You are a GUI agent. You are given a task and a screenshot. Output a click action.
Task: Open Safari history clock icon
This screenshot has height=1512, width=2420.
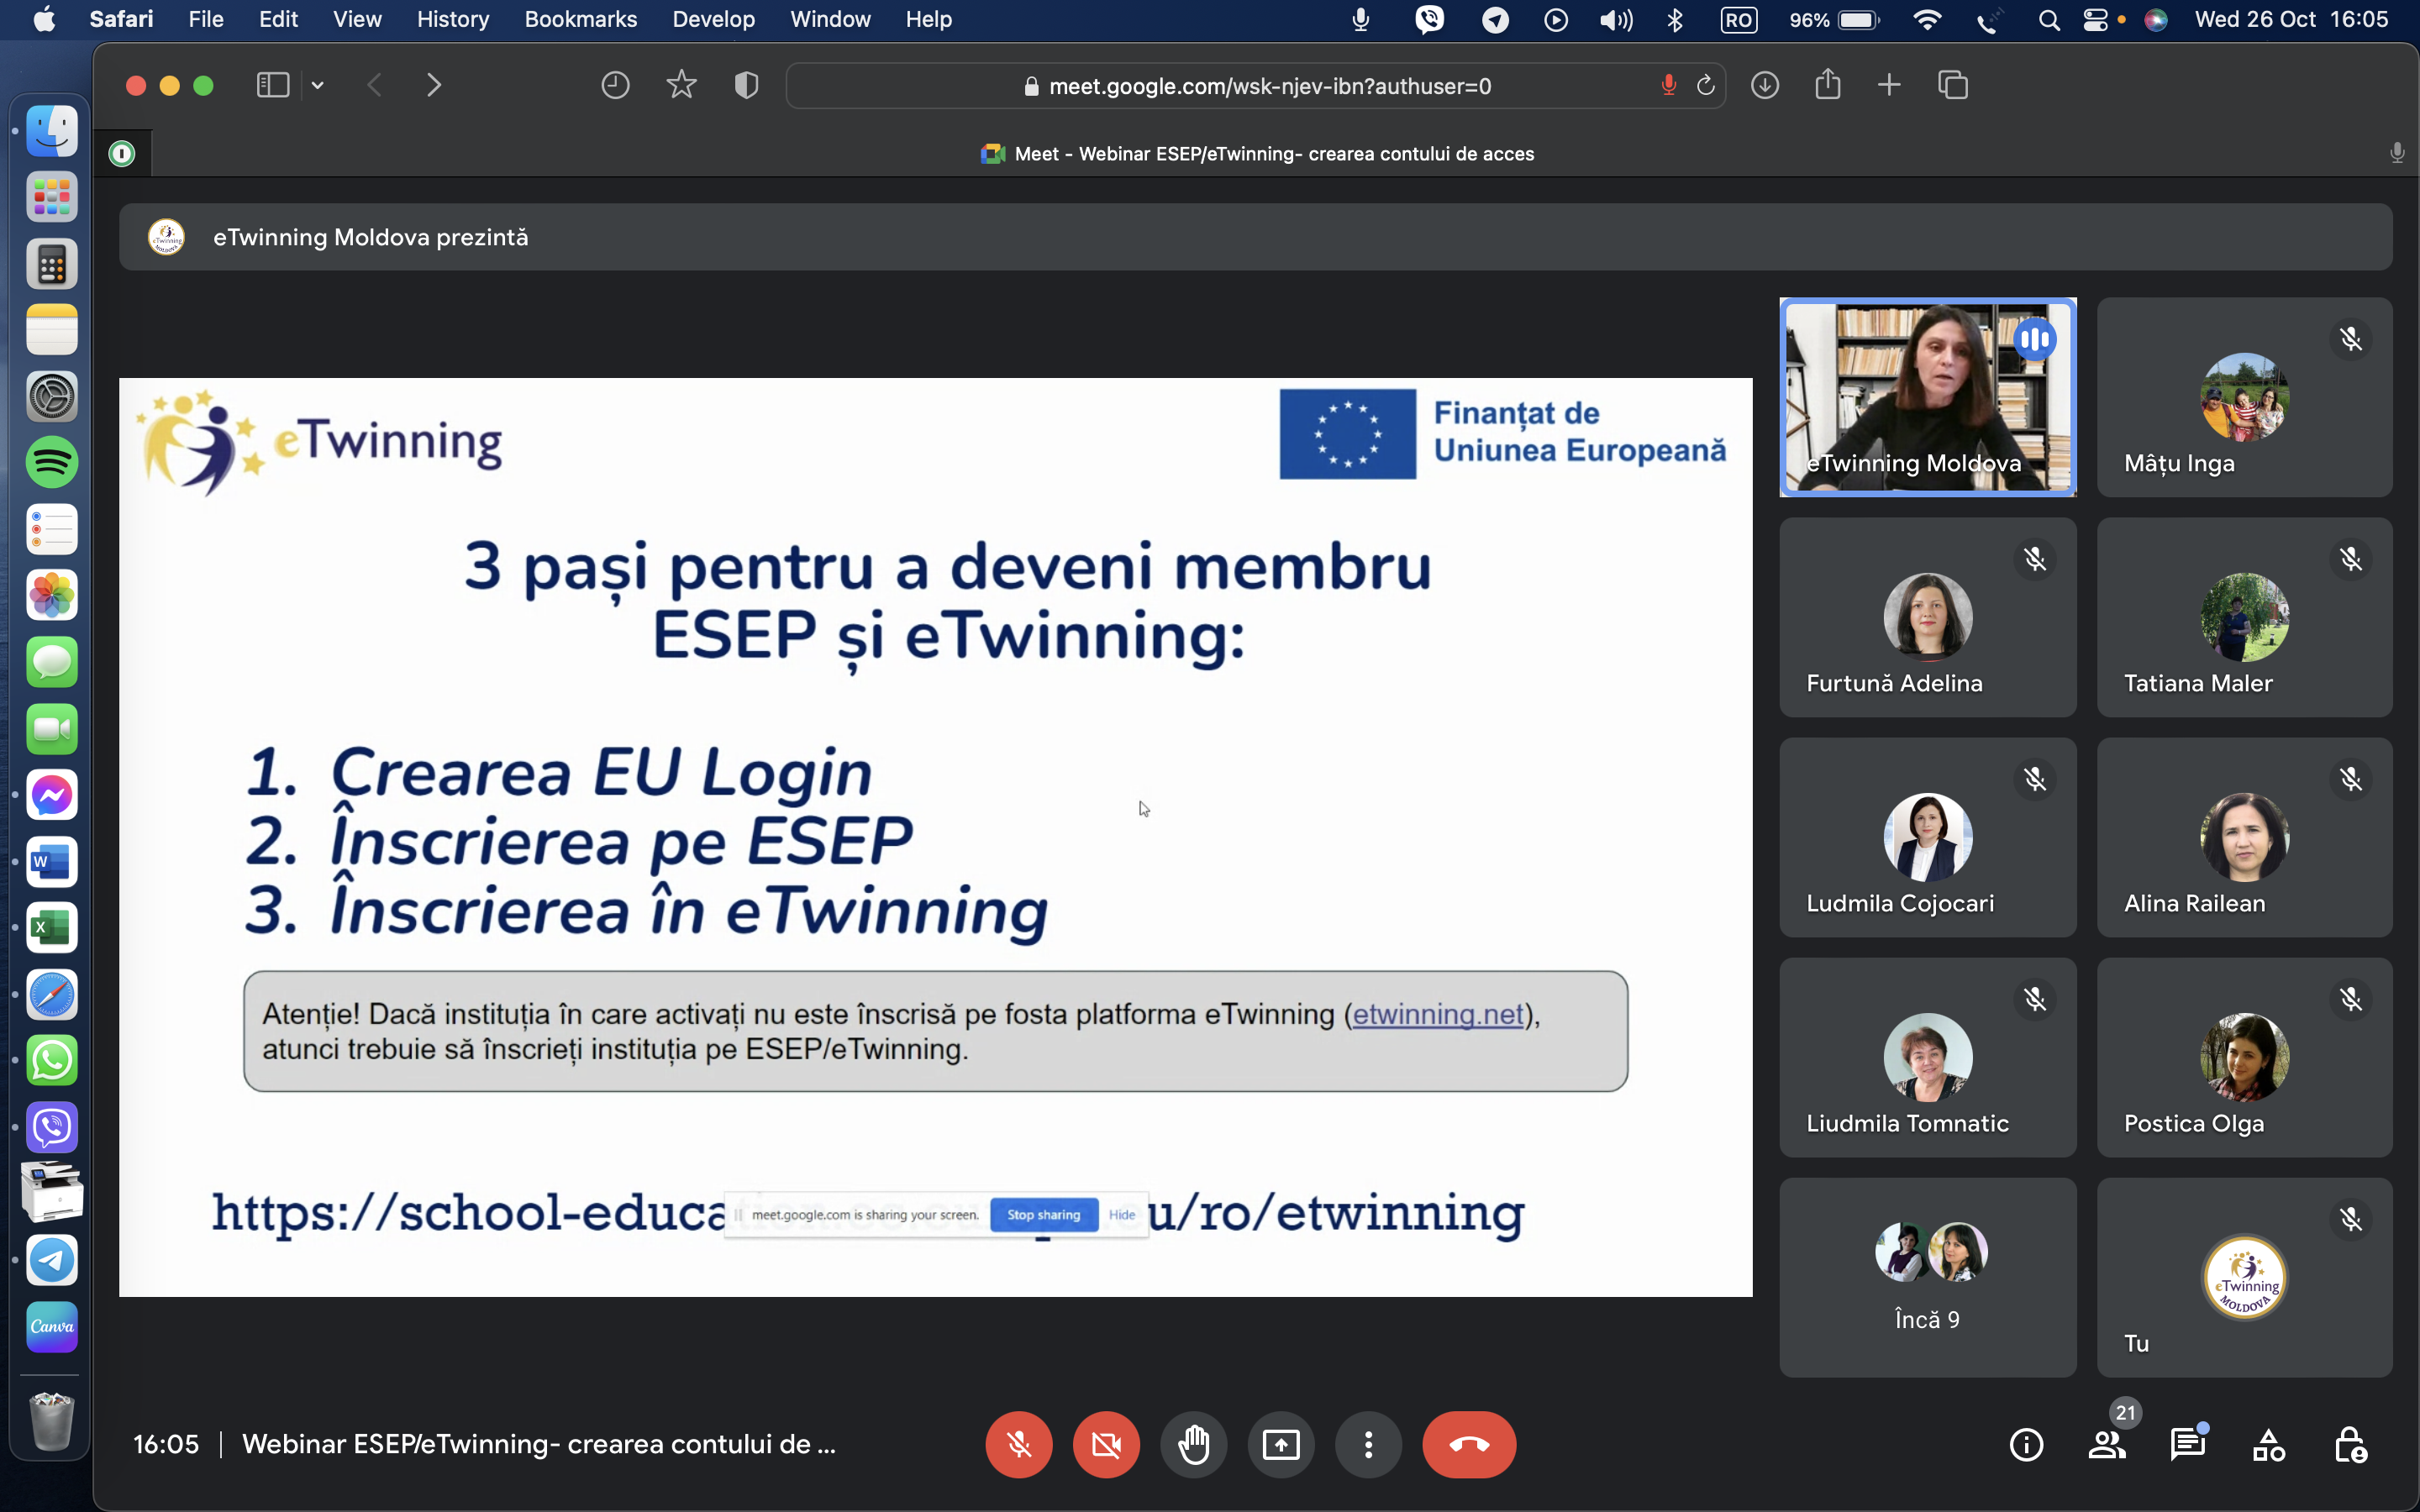(x=615, y=85)
